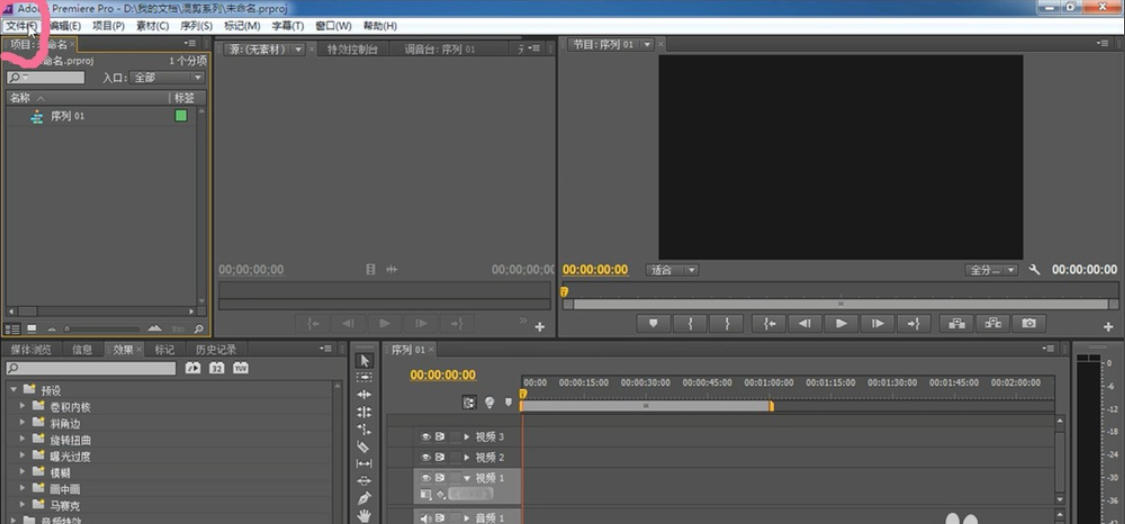Collapse the 预设 effects folder
Image resolution: width=1125 pixels, height=524 pixels.
[13, 390]
